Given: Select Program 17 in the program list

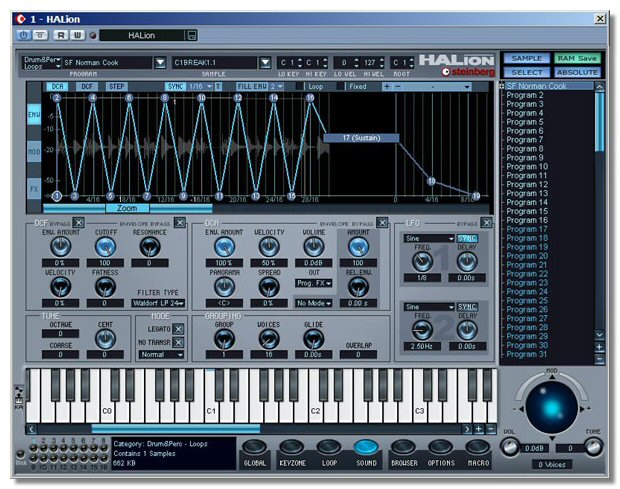Looking at the screenshot, I should click(527, 229).
